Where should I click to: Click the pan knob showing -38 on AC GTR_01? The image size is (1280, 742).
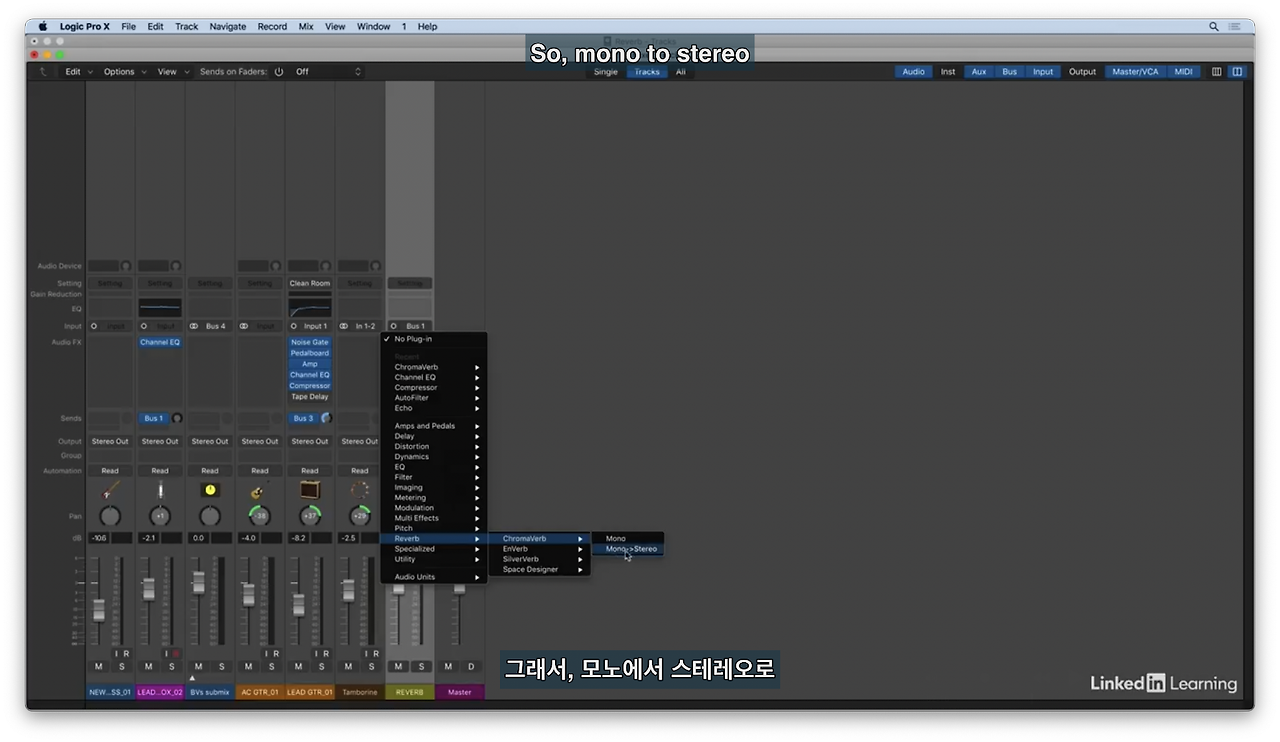click(259, 516)
